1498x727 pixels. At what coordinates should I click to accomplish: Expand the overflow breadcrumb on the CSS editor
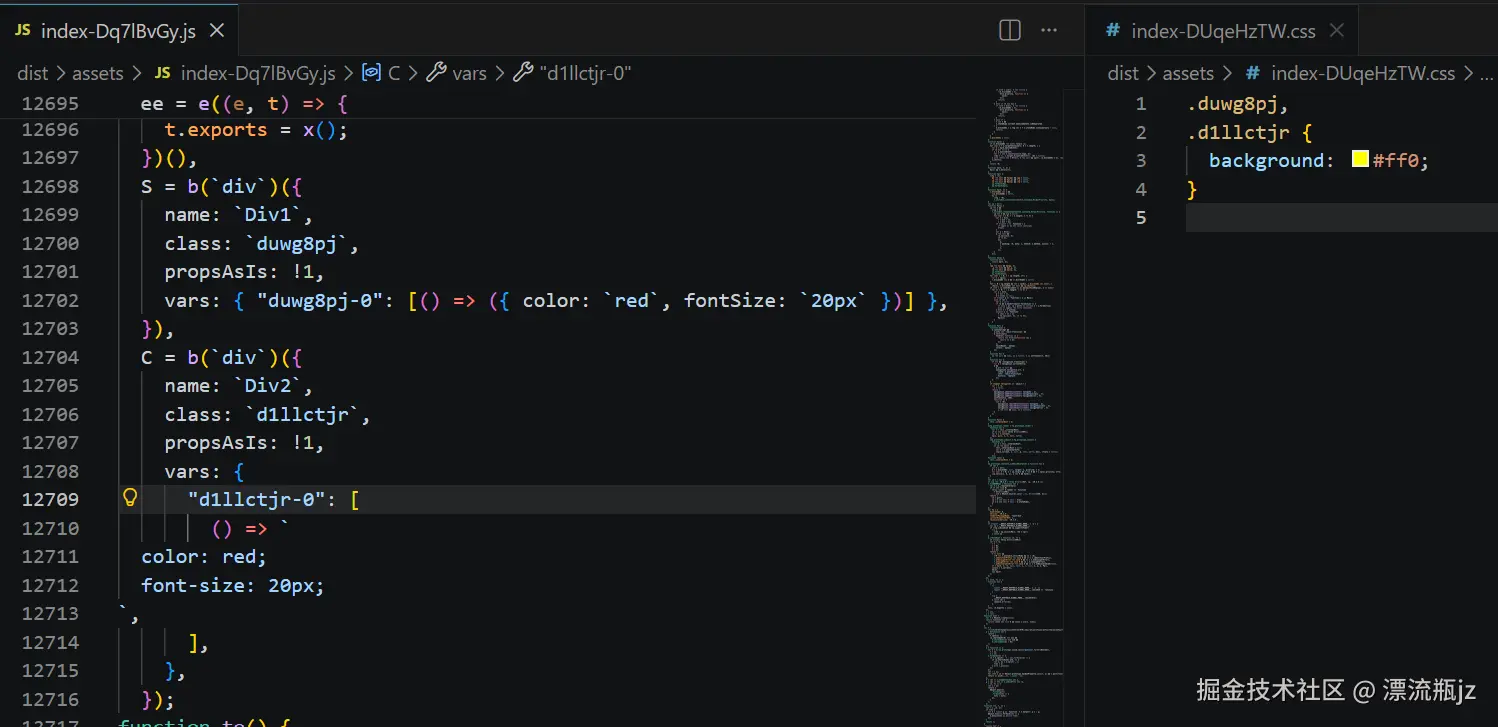tap(1489, 73)
